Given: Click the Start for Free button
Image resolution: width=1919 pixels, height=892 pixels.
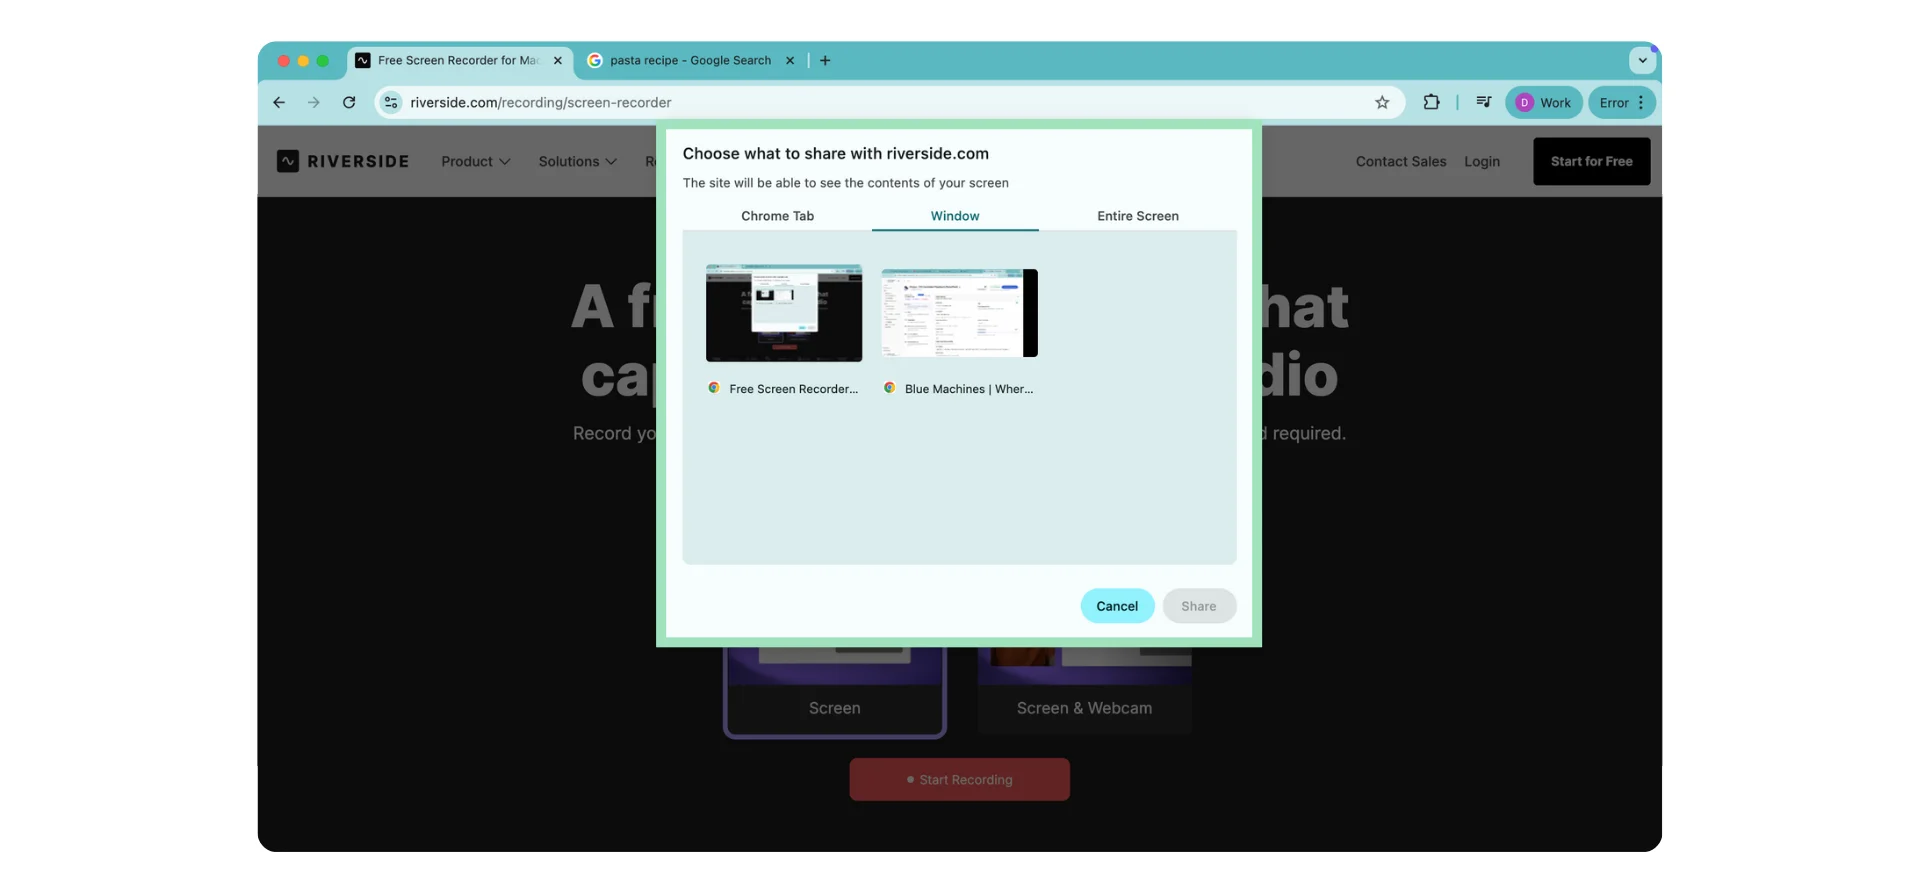Looking at the screenshot, I should pyautogui.click(x=1591, y=161).
